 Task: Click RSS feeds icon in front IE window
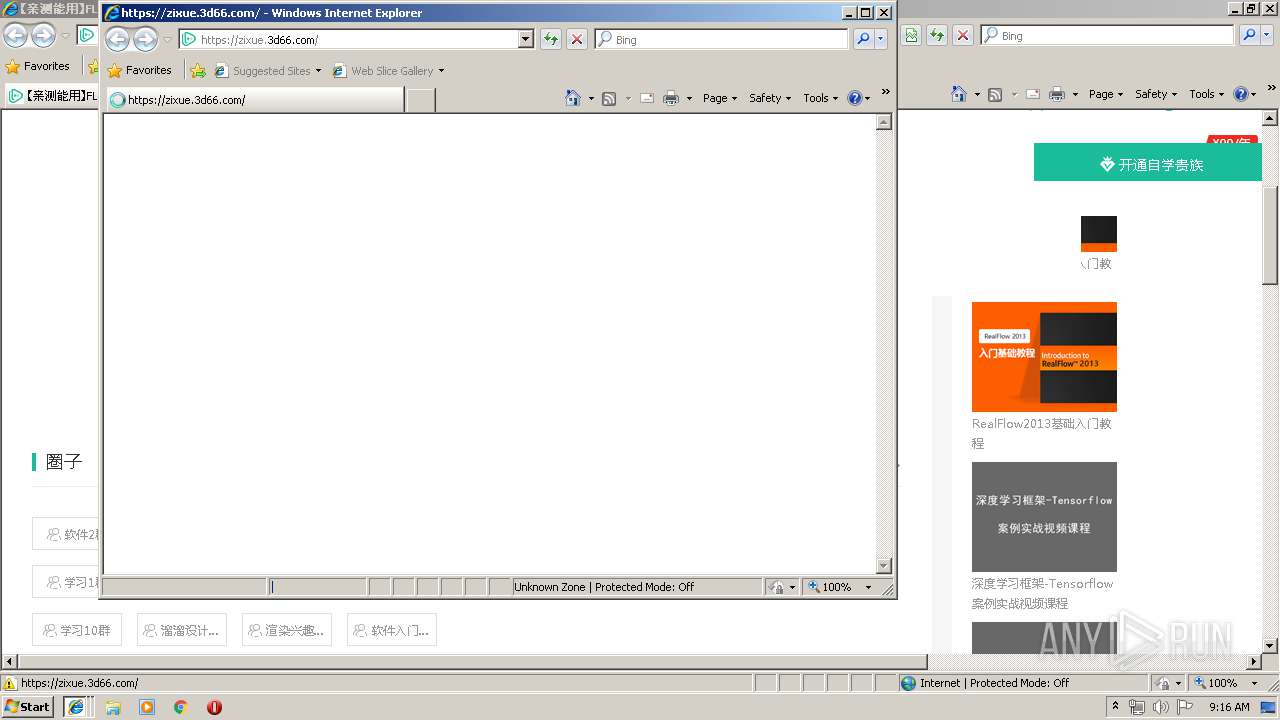609,98
